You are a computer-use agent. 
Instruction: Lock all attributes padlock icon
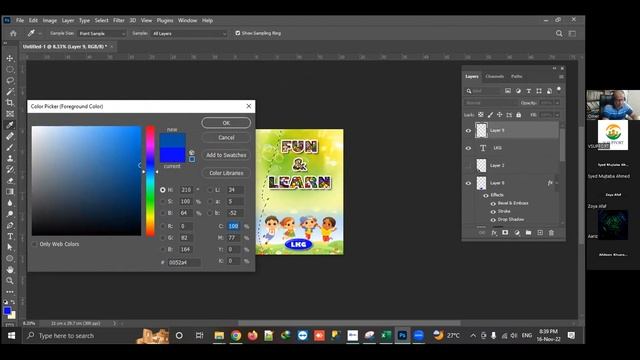pyautogui.click(x=518, y=115)
